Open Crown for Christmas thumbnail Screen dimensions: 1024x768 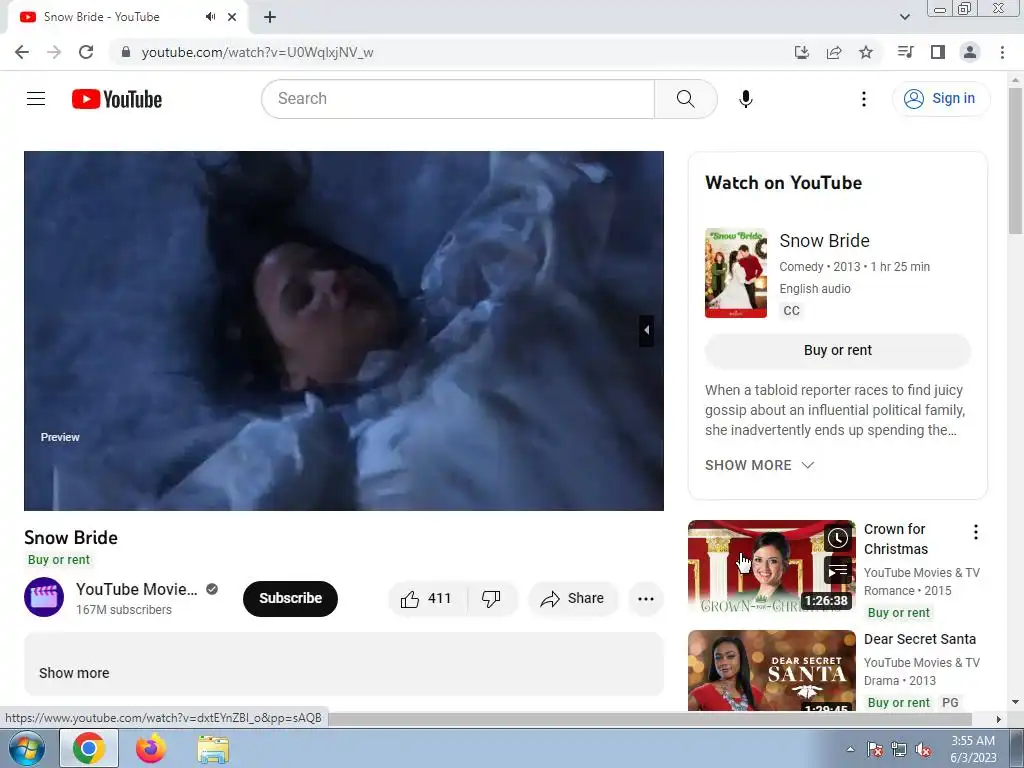771,567
